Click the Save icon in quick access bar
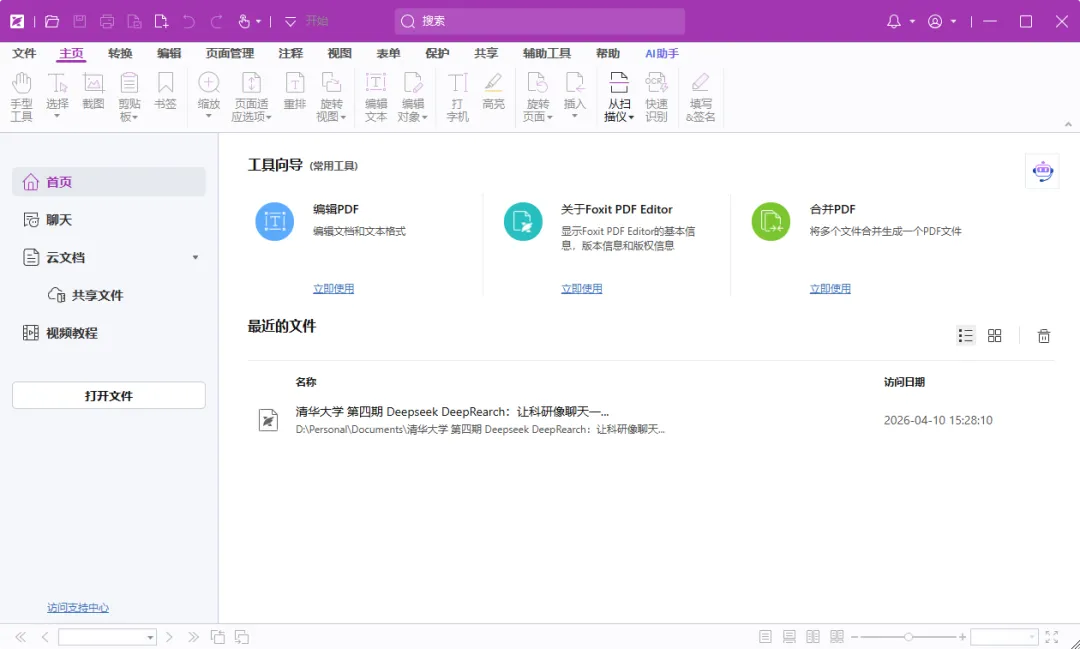1080x649 pixels. pyautogui.click(x=80, y=21)
